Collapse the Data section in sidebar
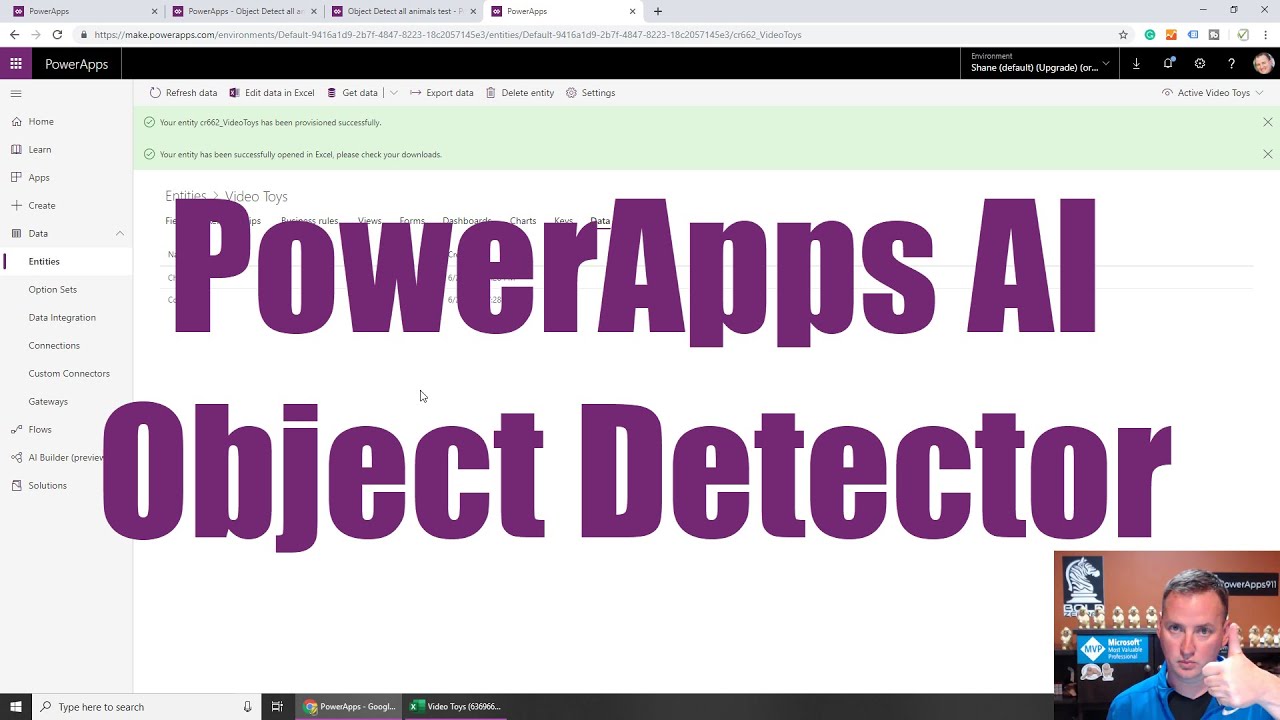Screen dimensions: 1280x720 (120, 233)
